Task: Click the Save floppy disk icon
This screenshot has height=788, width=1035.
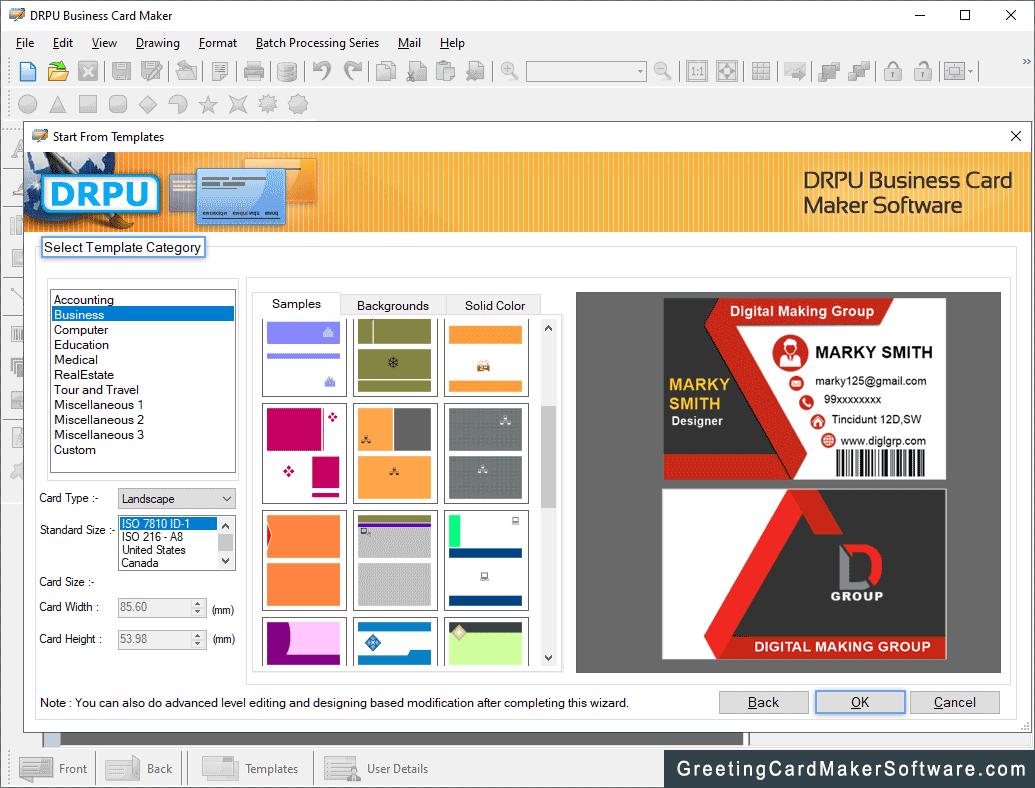Action: tap(121, 71)
